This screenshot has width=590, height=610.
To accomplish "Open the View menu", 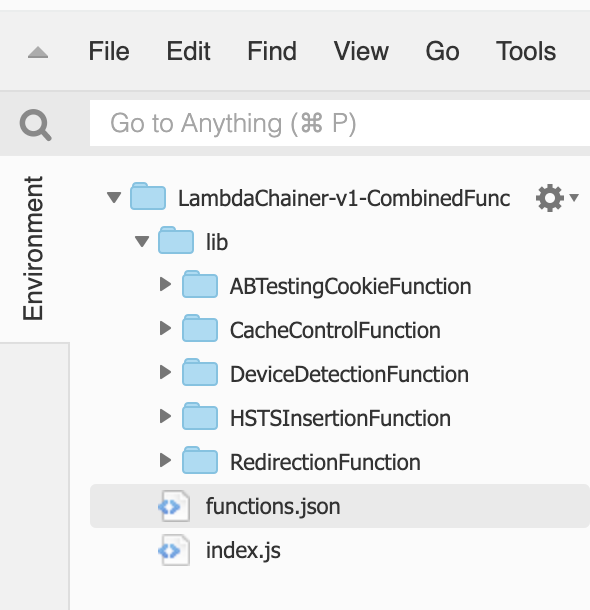I will click(x=361, y=51).
